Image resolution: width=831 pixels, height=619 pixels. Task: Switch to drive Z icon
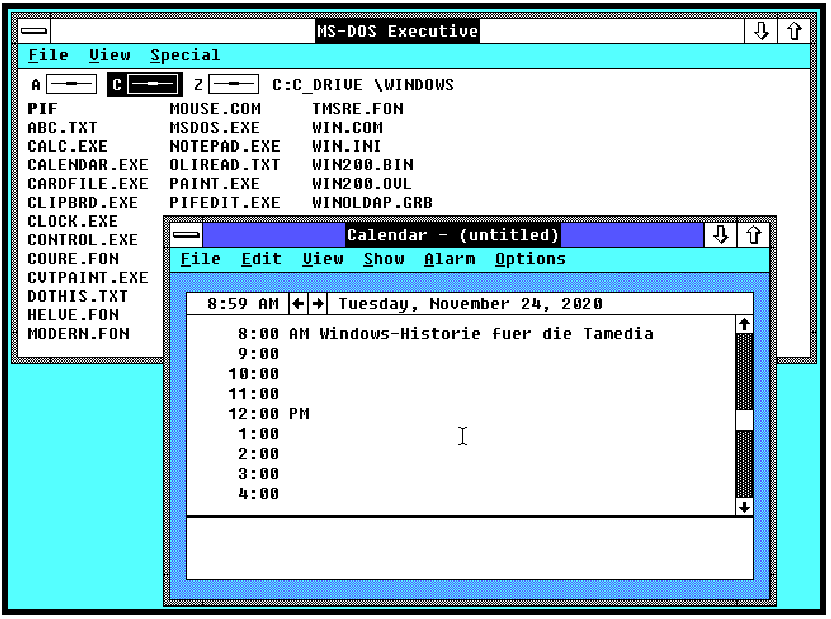pyautogui.click(x=234, y=85)
